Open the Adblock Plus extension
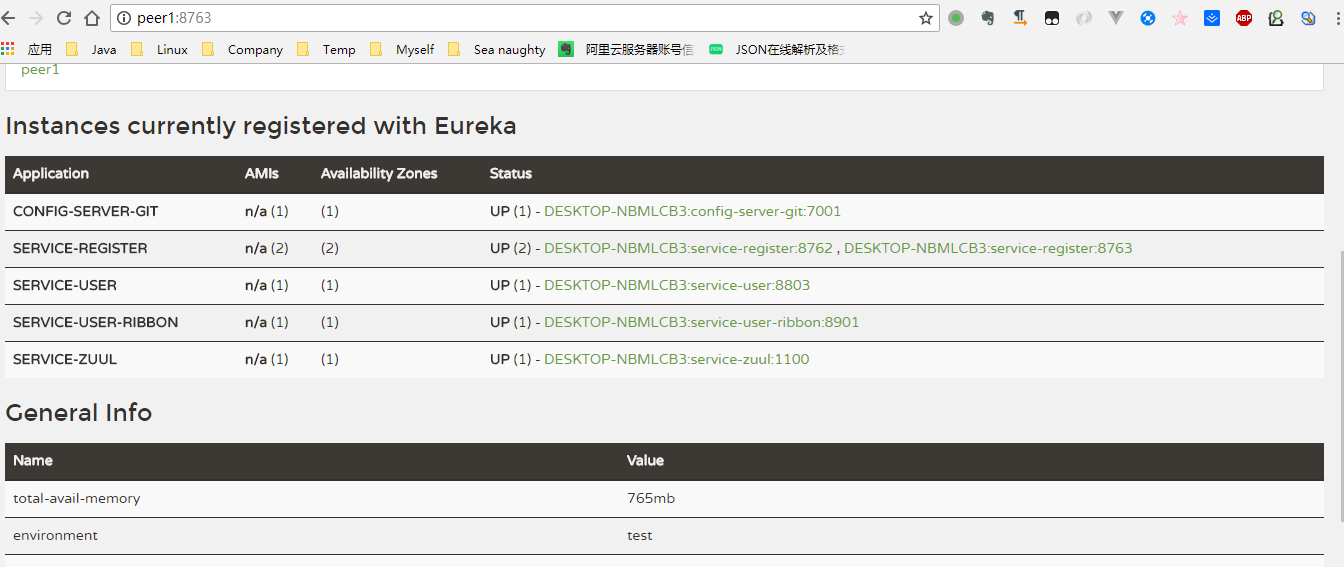1344x567 pixels. click(x=1244, y=18)
